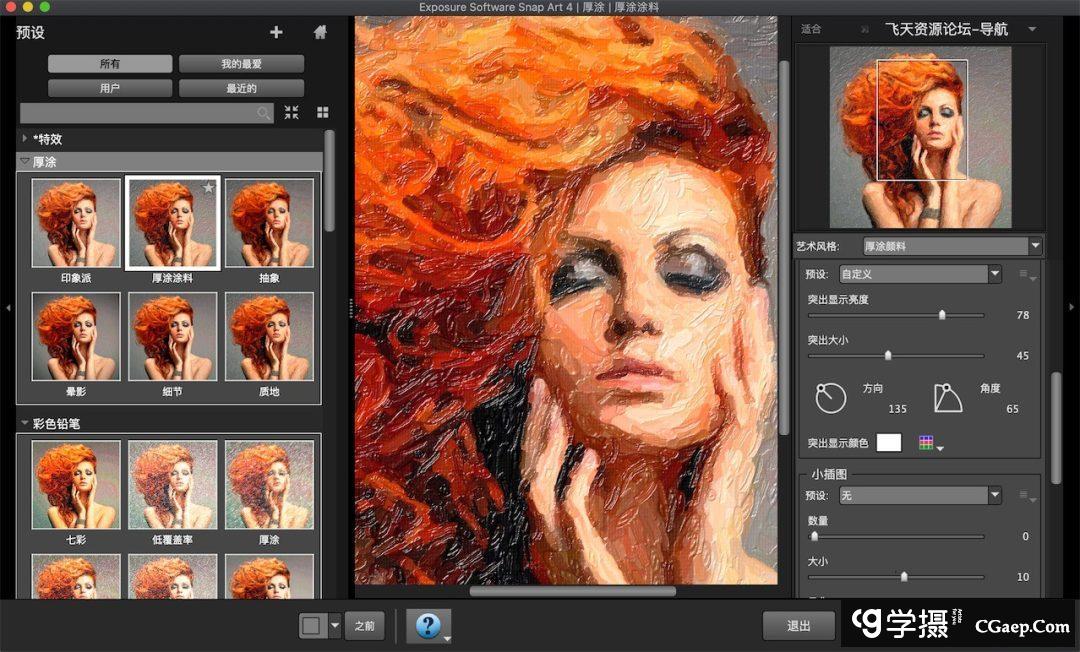Toggle the 之前 before-view button
The width and height of the screenshot is (1080, 652).
click(365, 626)
